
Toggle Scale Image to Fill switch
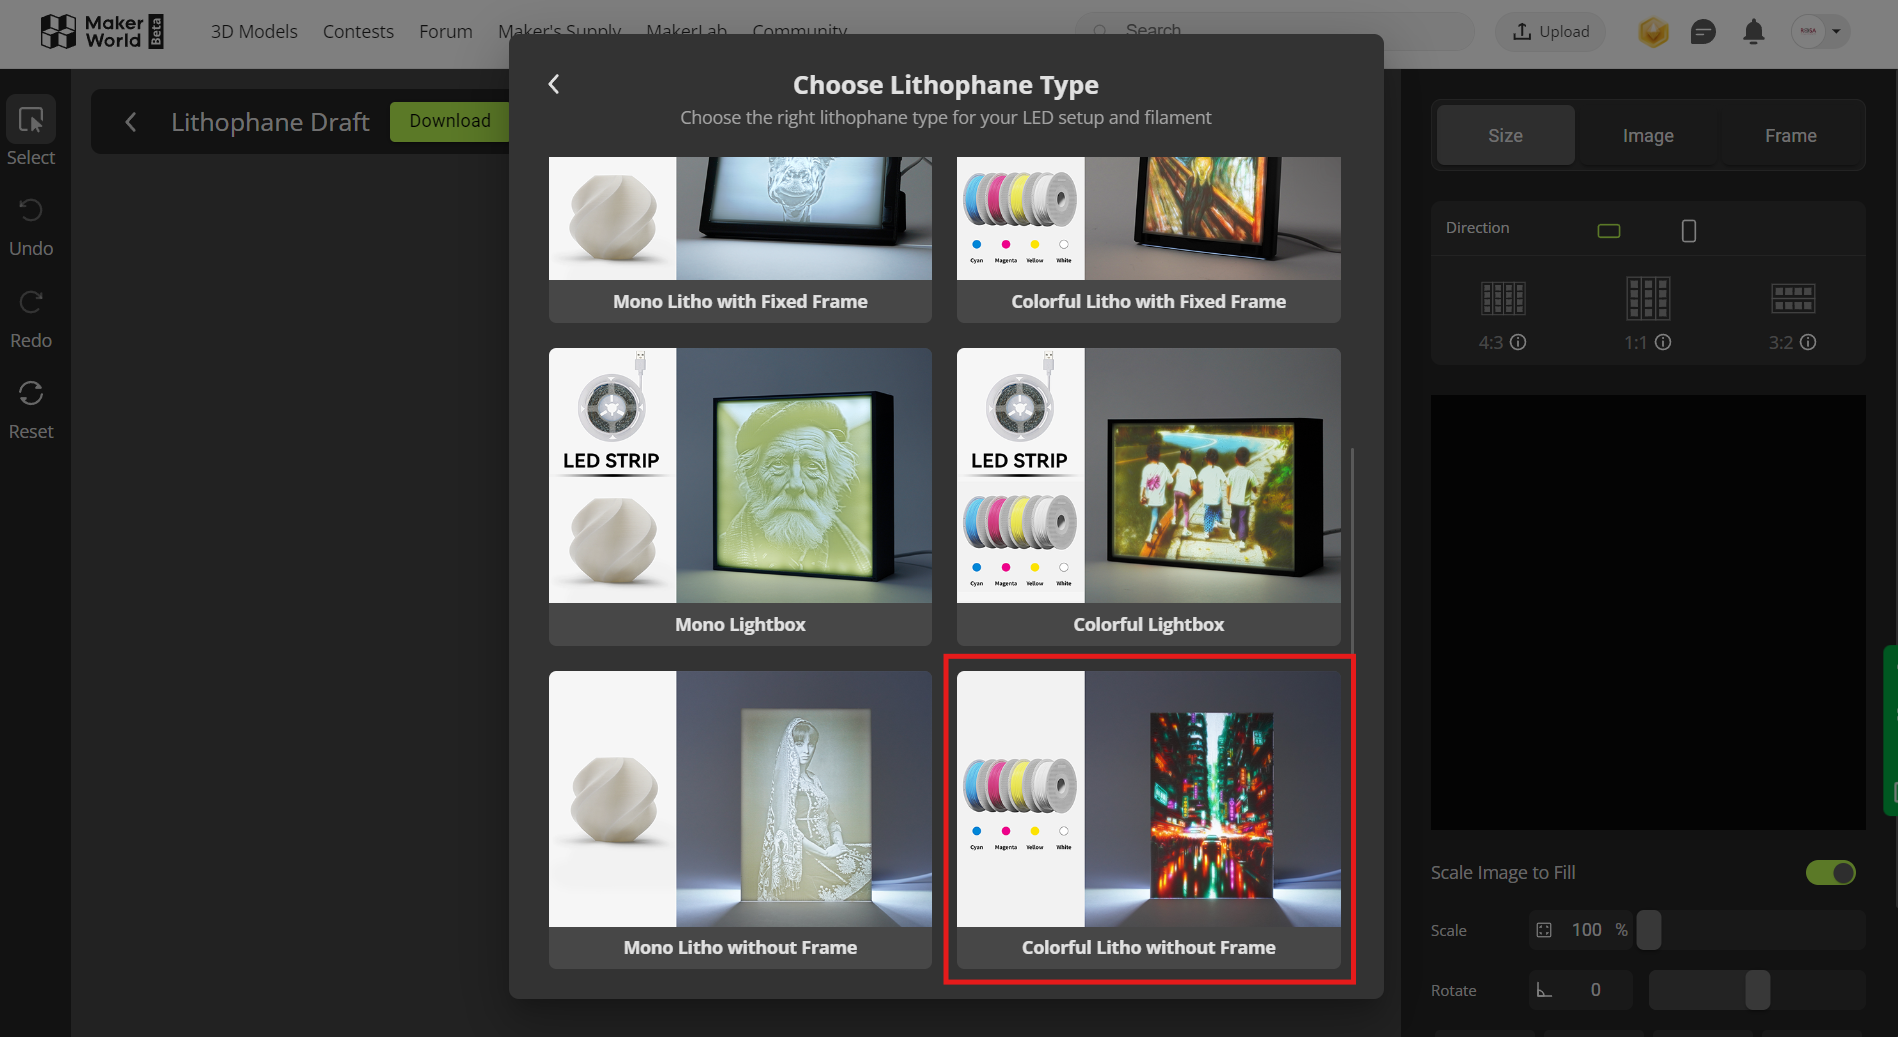[1830, 873]
